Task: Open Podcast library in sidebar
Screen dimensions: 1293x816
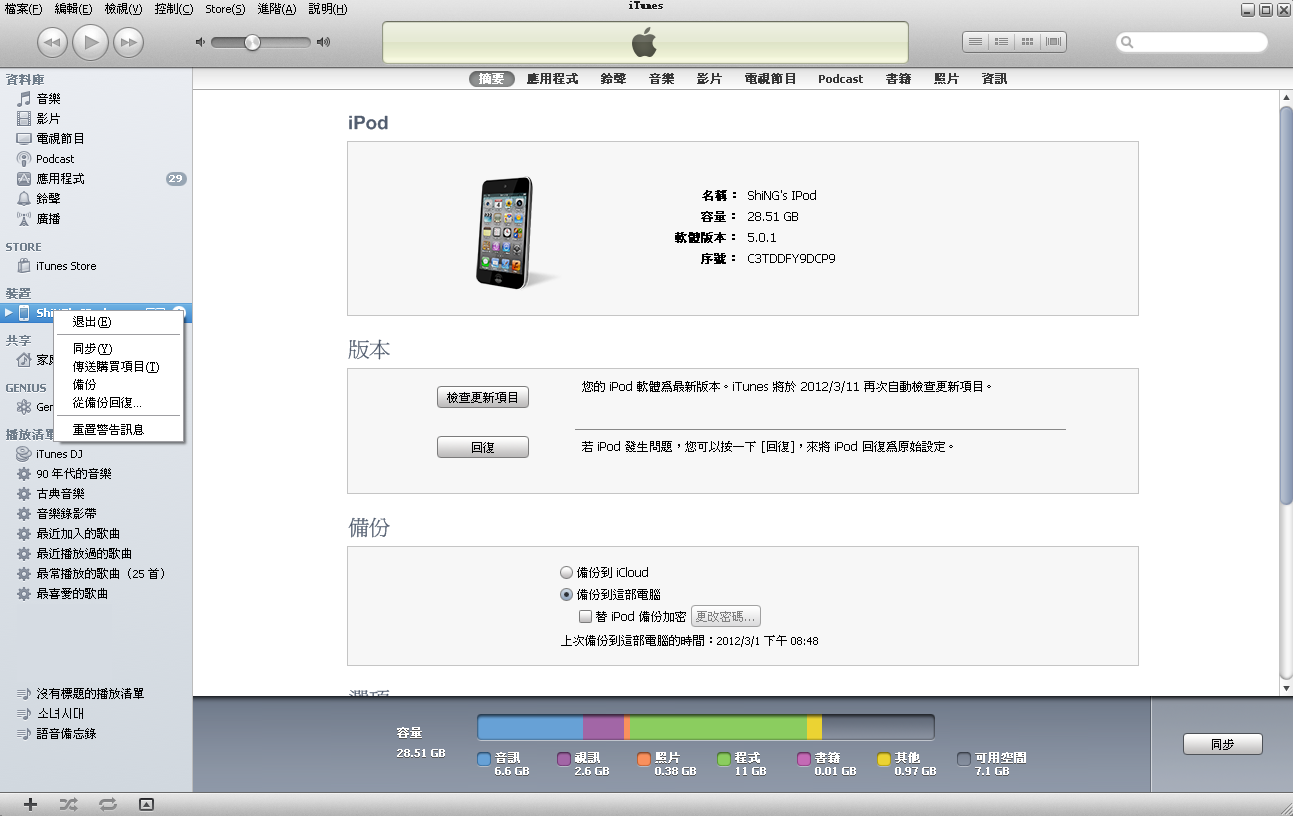Action: tap(55, 158)
